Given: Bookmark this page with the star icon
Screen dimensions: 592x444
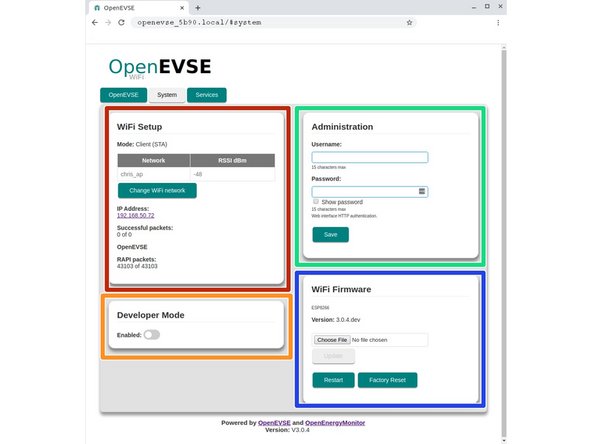Looking at the screenshot, I should tap(409, 23).
